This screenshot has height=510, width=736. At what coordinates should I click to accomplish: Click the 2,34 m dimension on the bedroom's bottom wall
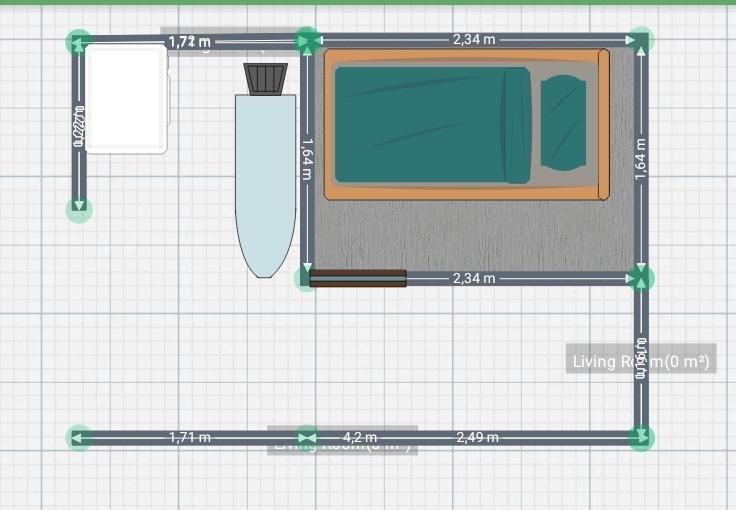473,278
